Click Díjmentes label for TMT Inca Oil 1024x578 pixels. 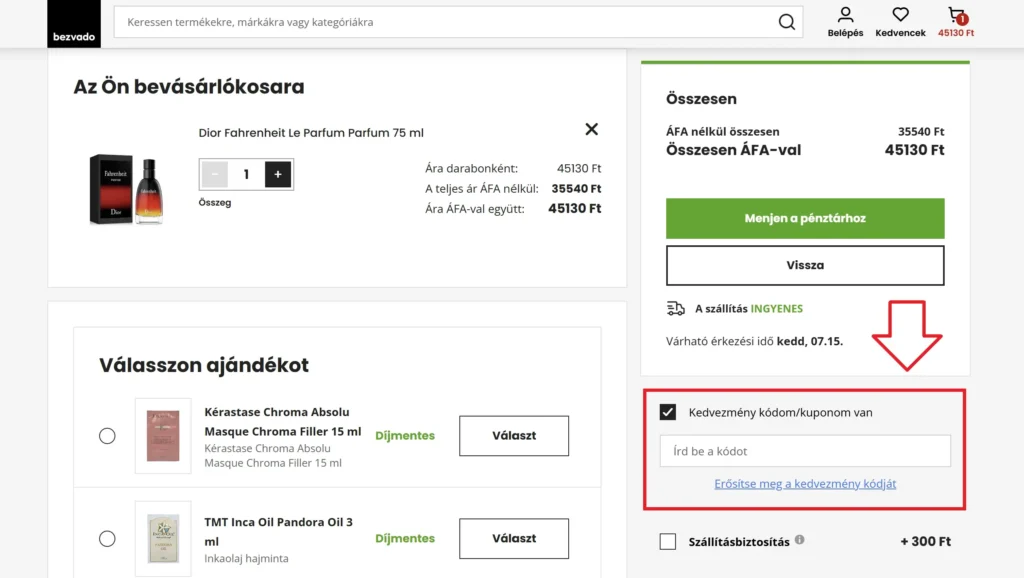click(405, 539)
